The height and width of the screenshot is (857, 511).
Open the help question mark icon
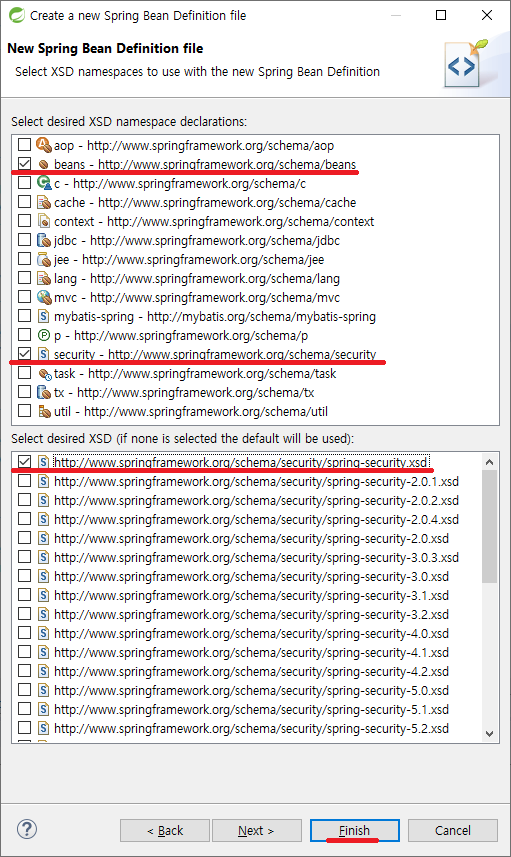pos(27,829)
